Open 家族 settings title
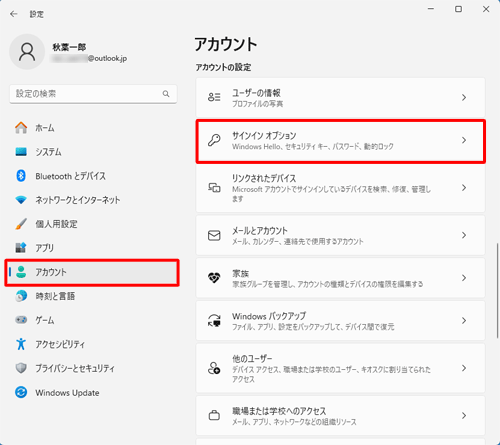Image resolution: width=500 pixels, height=445 pixels. (240, 273)
